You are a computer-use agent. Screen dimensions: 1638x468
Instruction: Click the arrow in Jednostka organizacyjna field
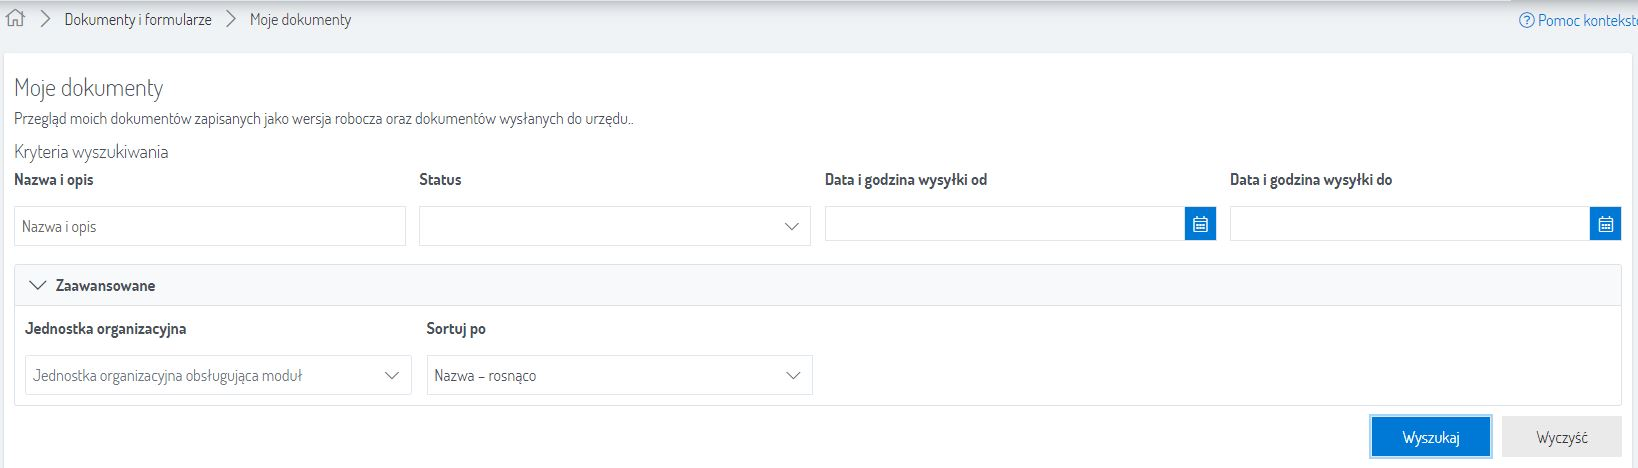pyautogui.click(x=392, y=376)
